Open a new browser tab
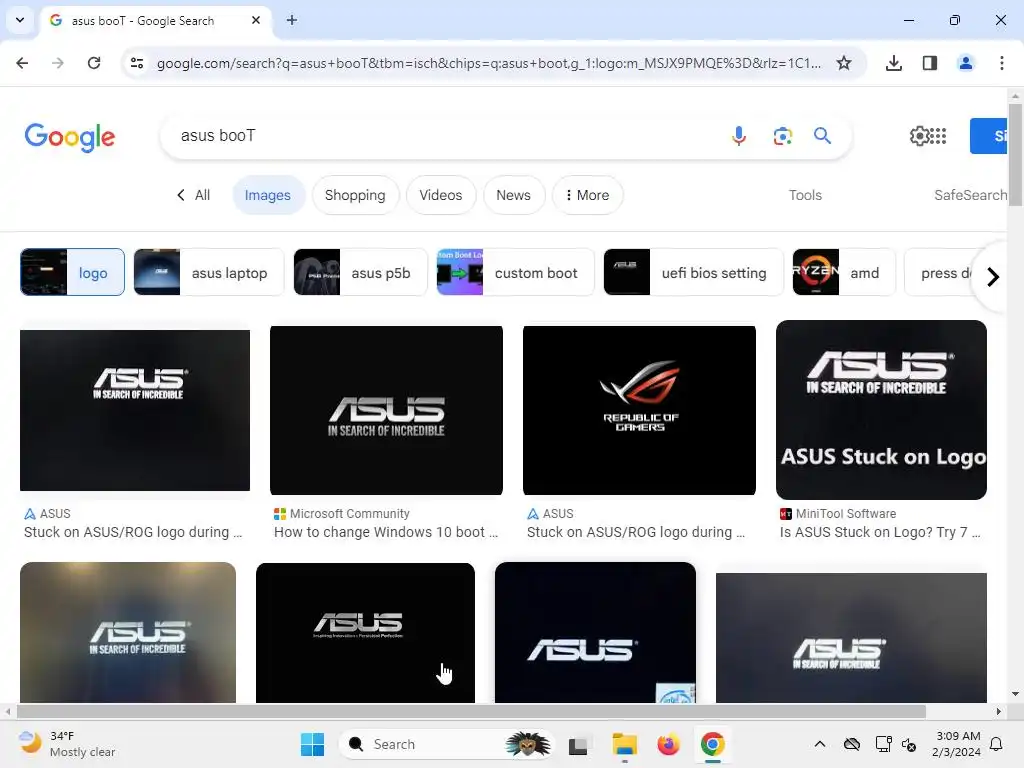 292,20
